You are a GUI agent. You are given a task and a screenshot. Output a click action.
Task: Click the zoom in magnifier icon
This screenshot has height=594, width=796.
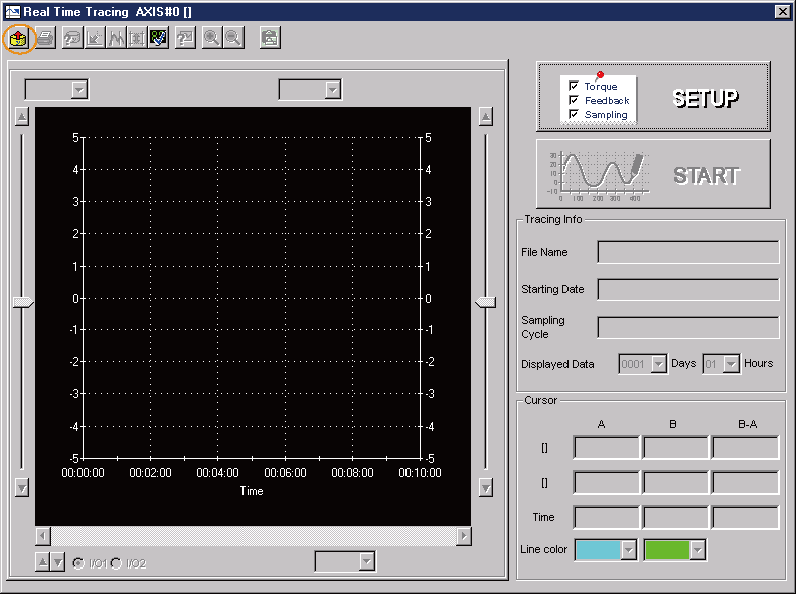[211, 38]
